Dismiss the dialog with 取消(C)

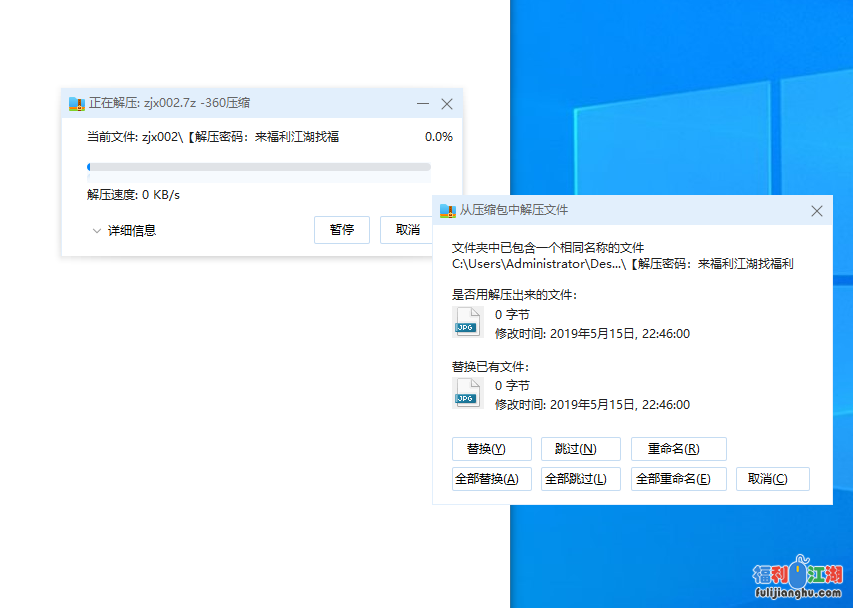(772, 479)
